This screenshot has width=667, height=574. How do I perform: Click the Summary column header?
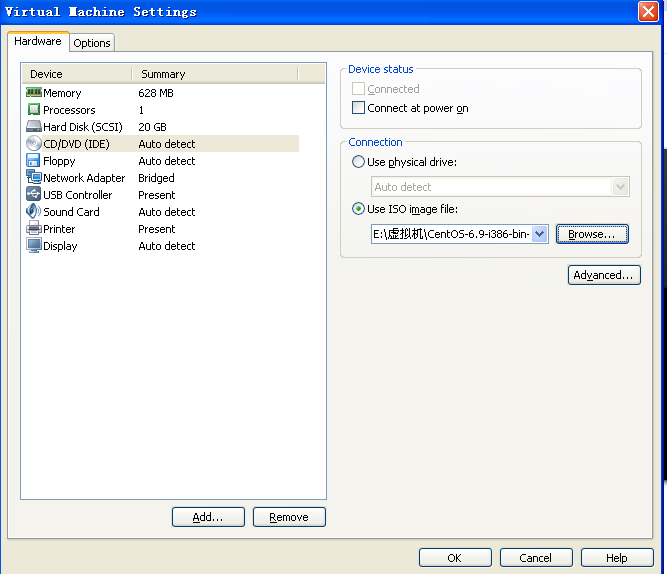tap(215, 74)
